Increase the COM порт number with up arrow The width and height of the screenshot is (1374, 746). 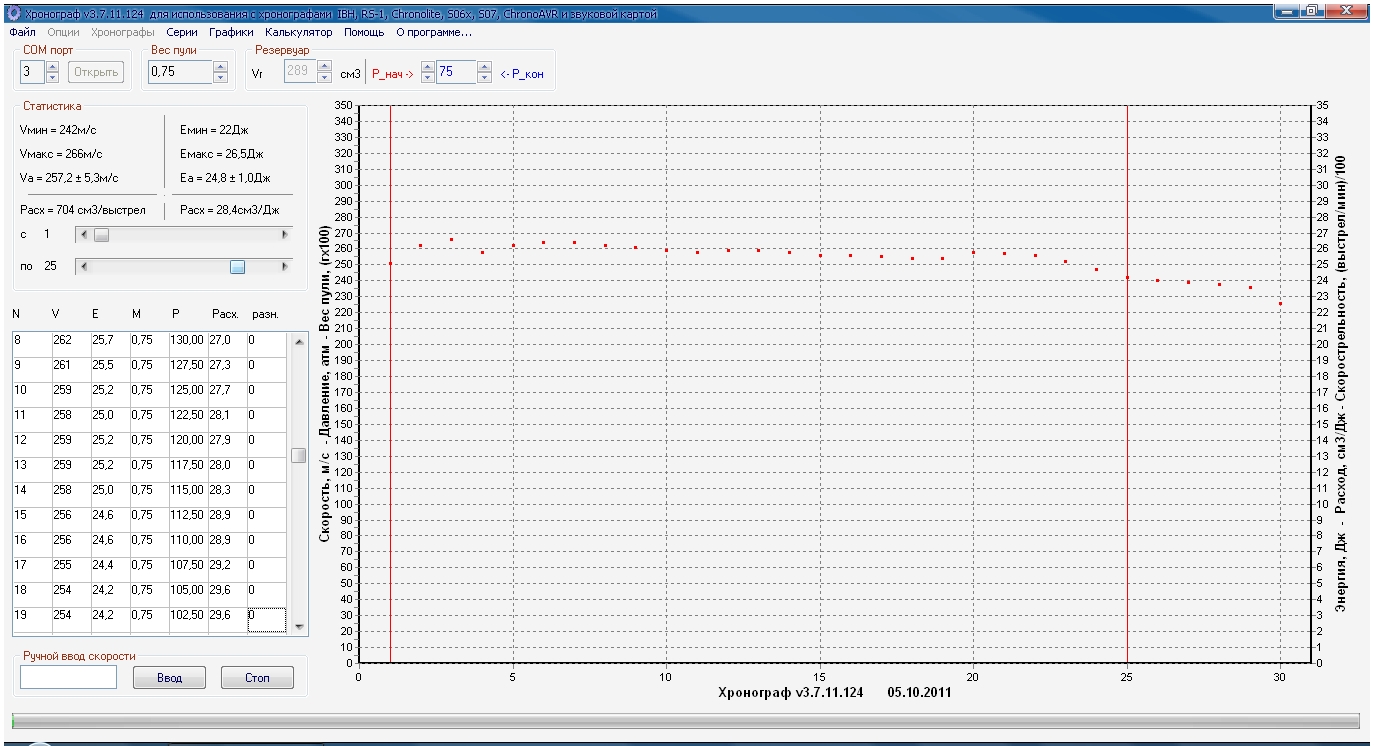click(x=53, y=66)
